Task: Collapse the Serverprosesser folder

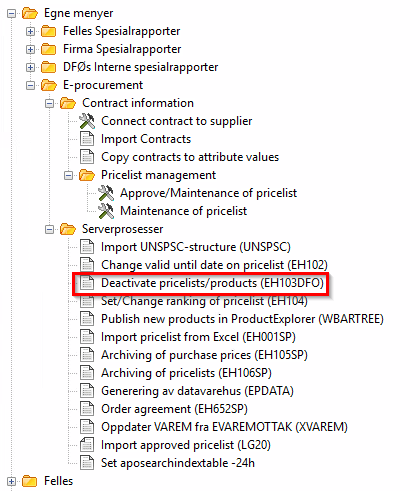Action: 49,230
